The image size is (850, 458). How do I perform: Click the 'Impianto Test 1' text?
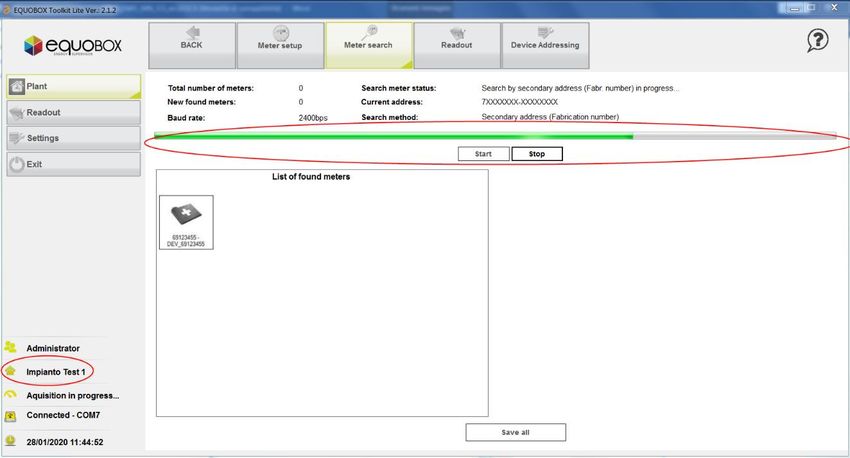click(56, 372)
